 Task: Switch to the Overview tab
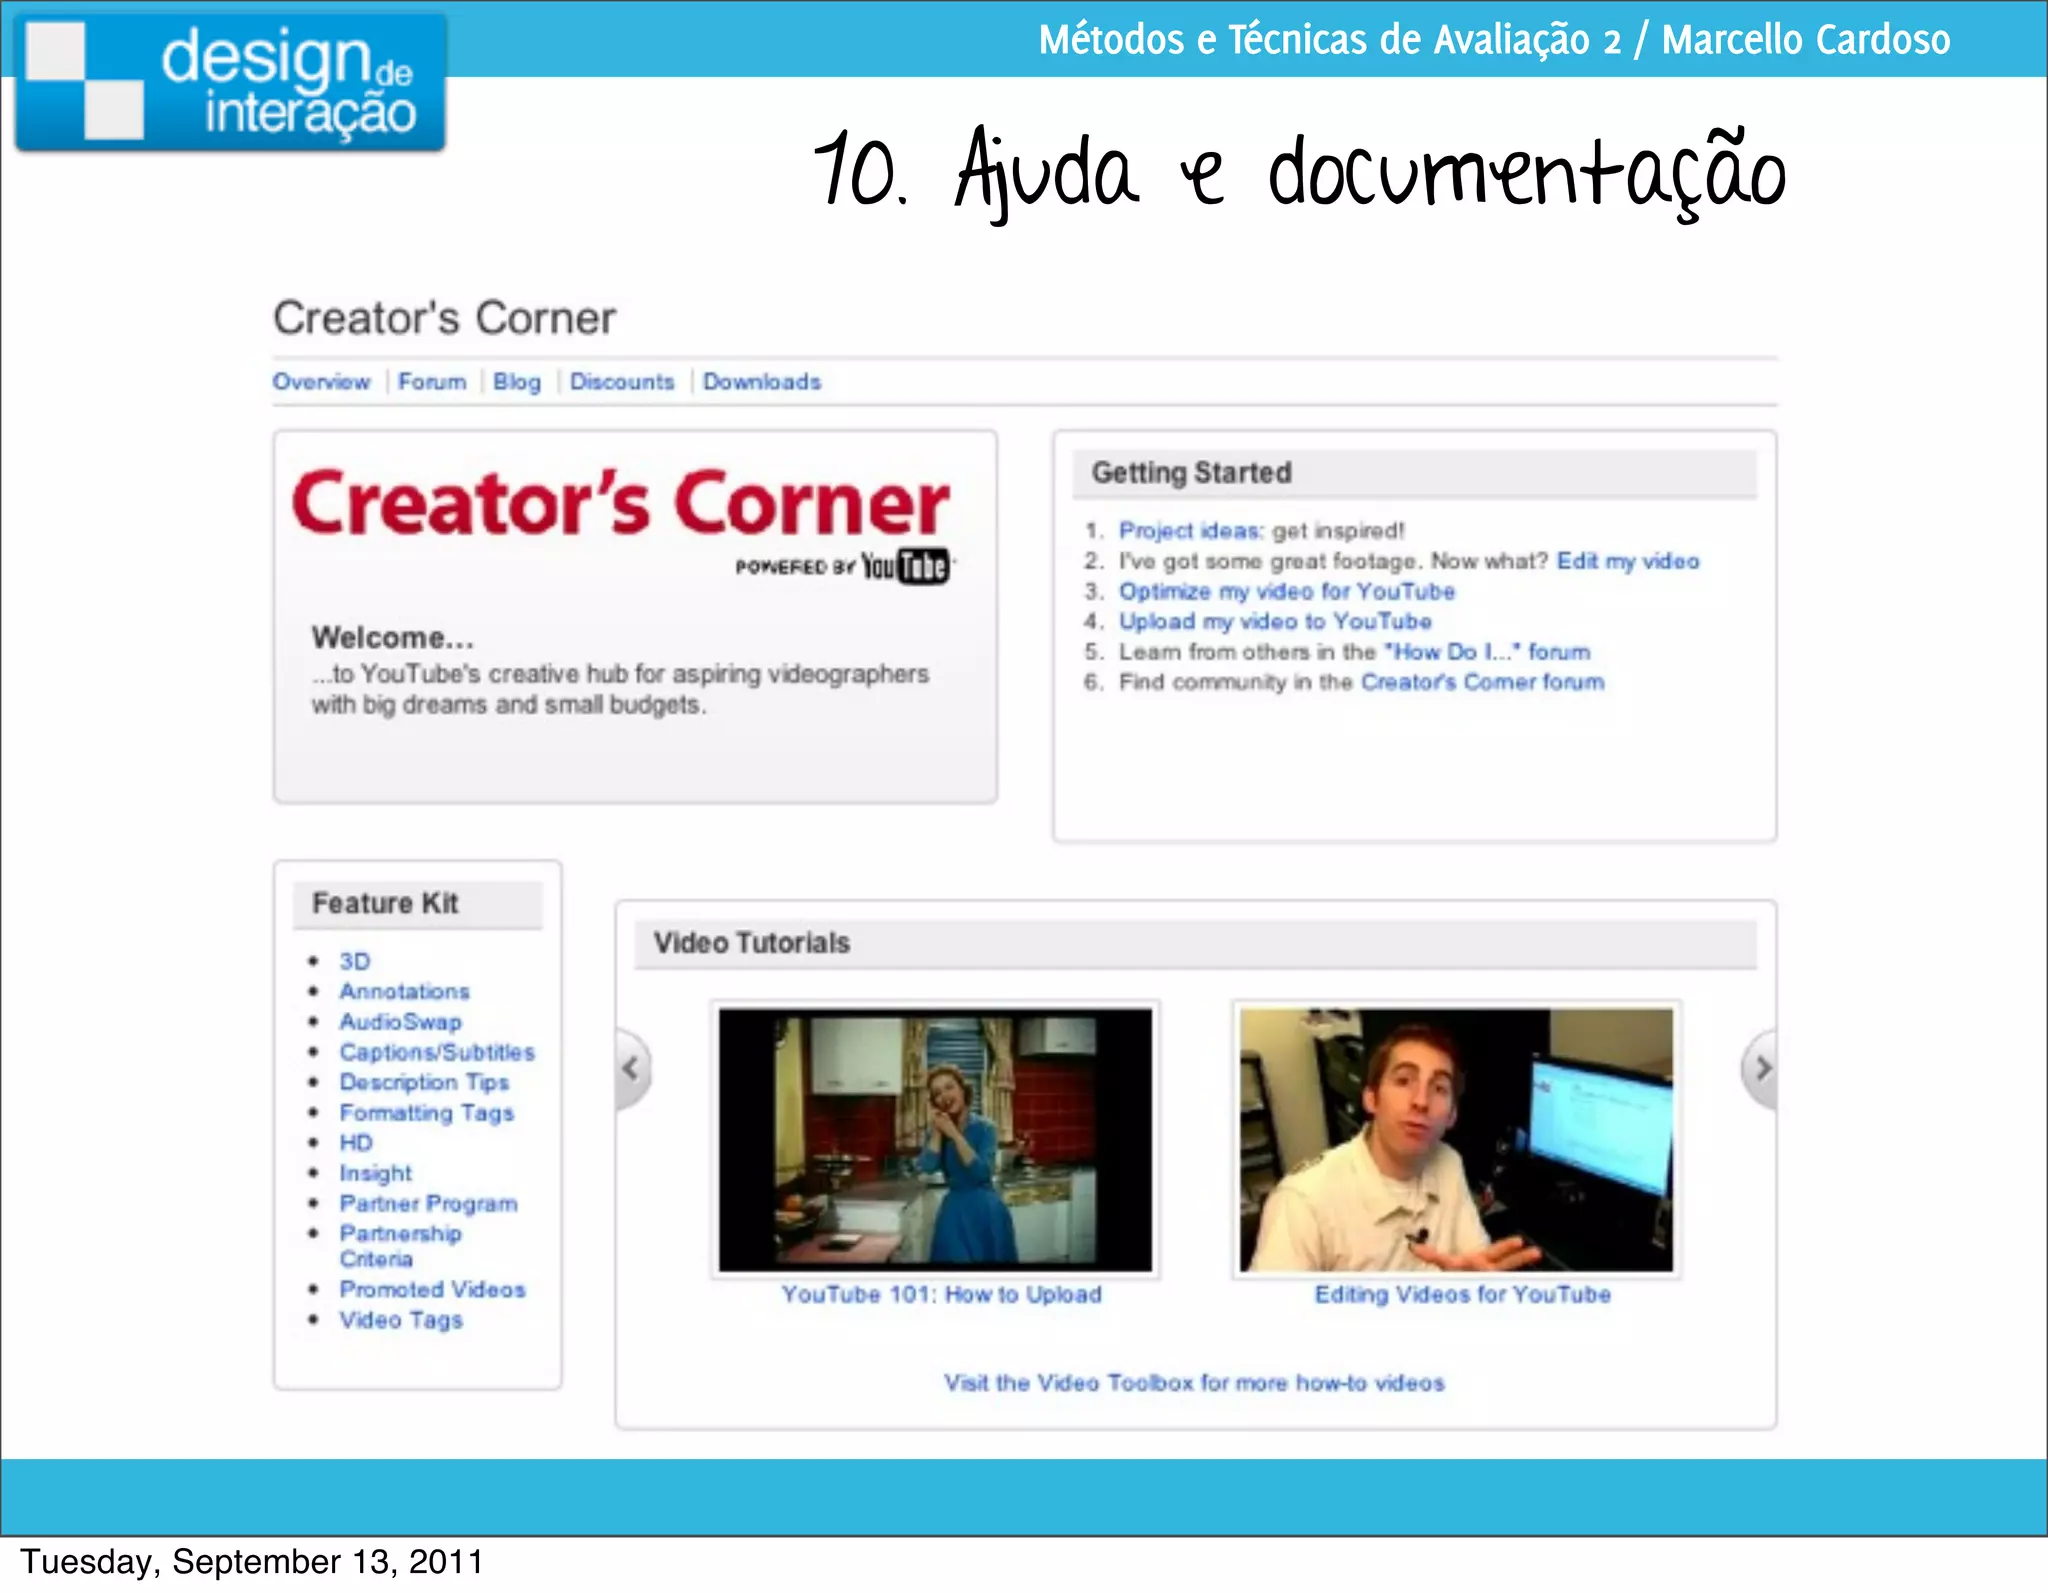(x=321, y=382)
